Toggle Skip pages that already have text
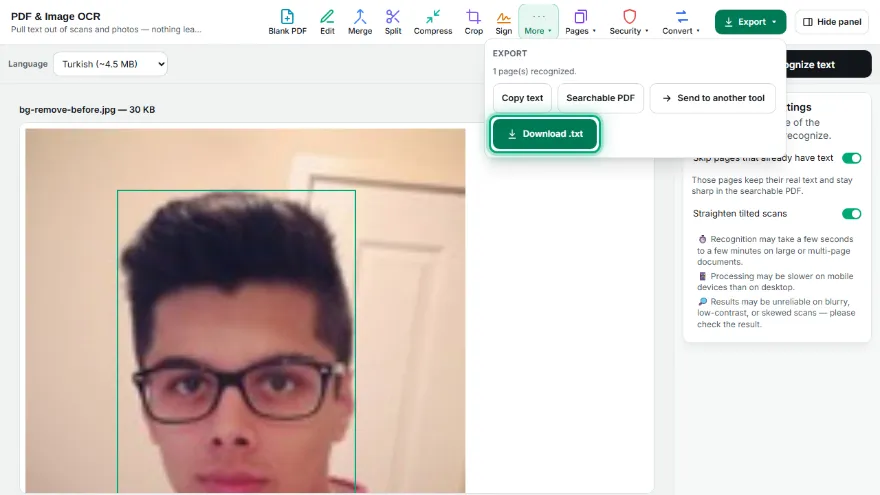880x495 pixels. pyautogui.click(x=851, y=158)
